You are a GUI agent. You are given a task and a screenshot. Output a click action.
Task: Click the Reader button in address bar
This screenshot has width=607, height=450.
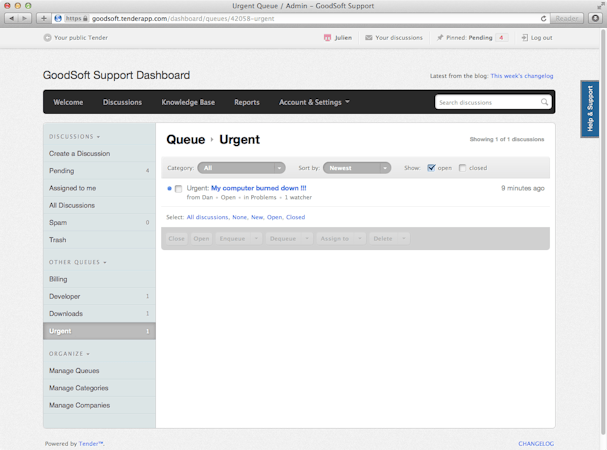click(567, 18)
